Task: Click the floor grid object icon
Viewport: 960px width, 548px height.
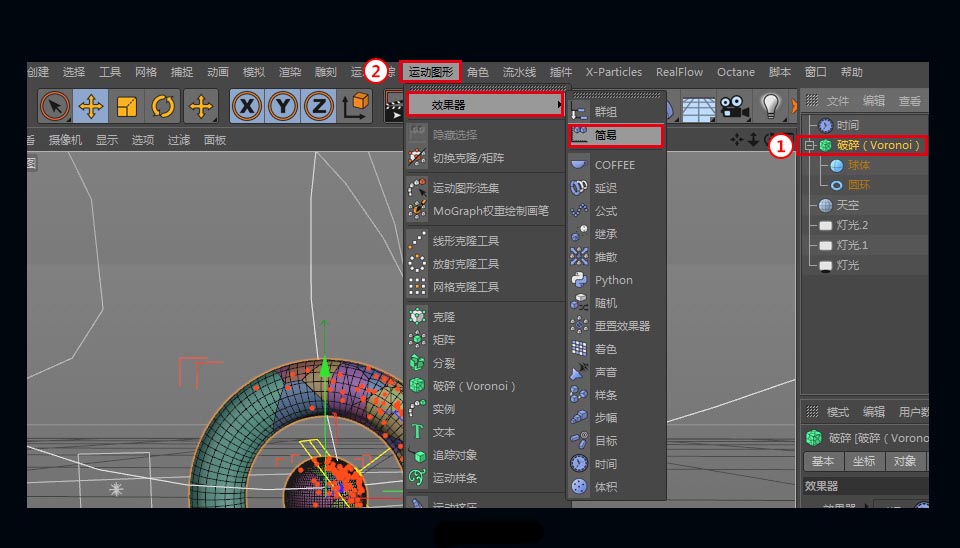Action: pyautogui.click(x=698, y=106)
